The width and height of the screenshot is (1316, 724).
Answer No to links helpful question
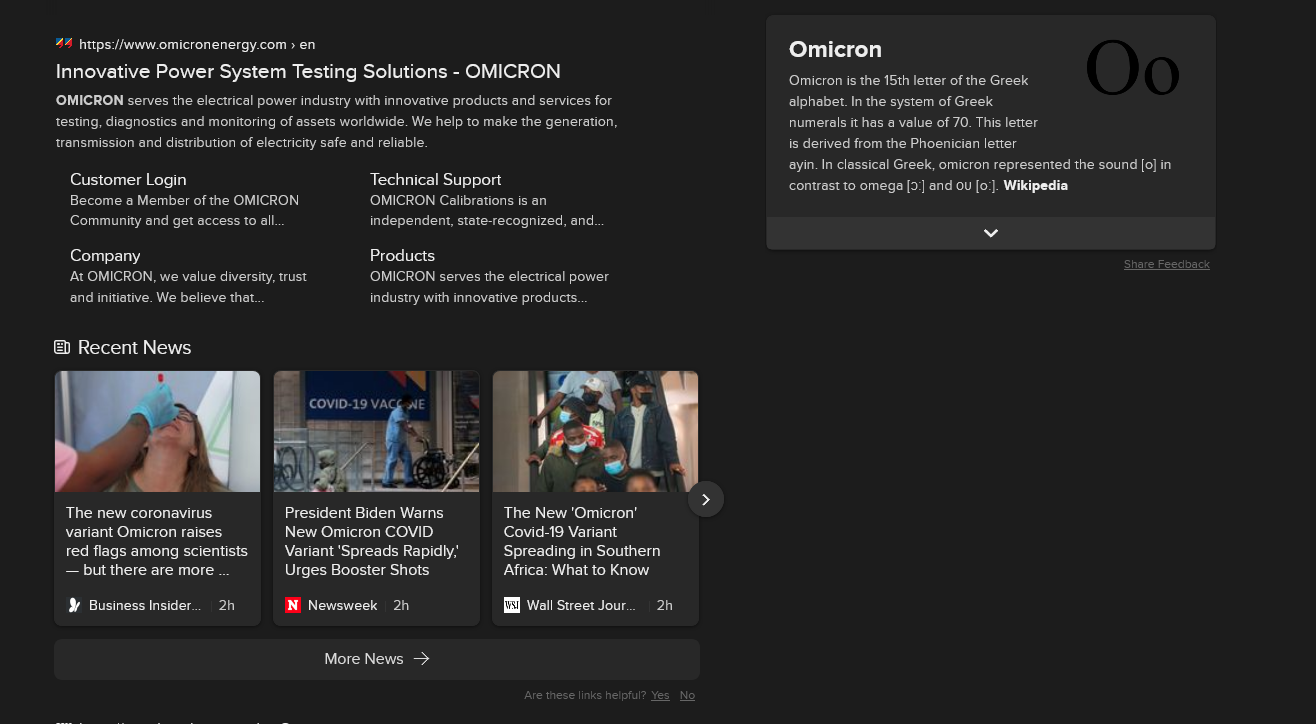click(687, 695)
